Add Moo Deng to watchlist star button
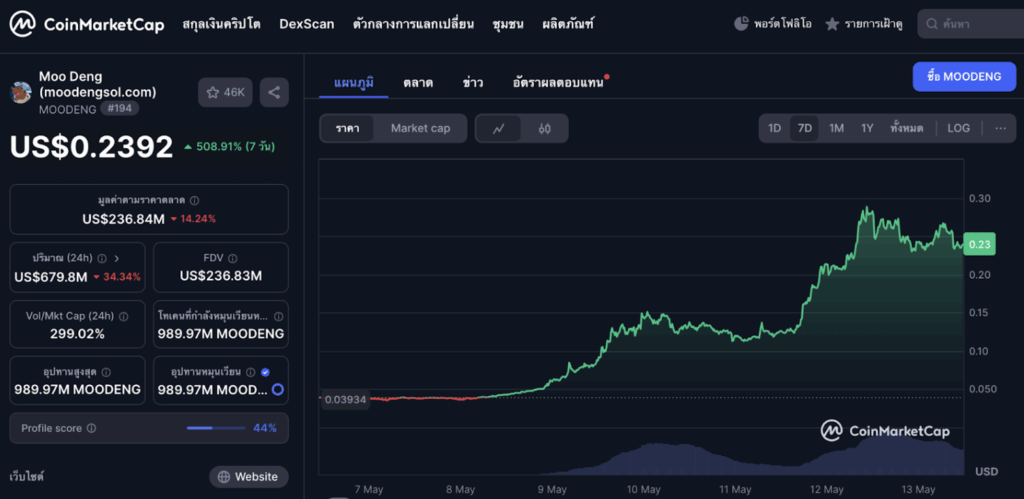 pos(225,92)
